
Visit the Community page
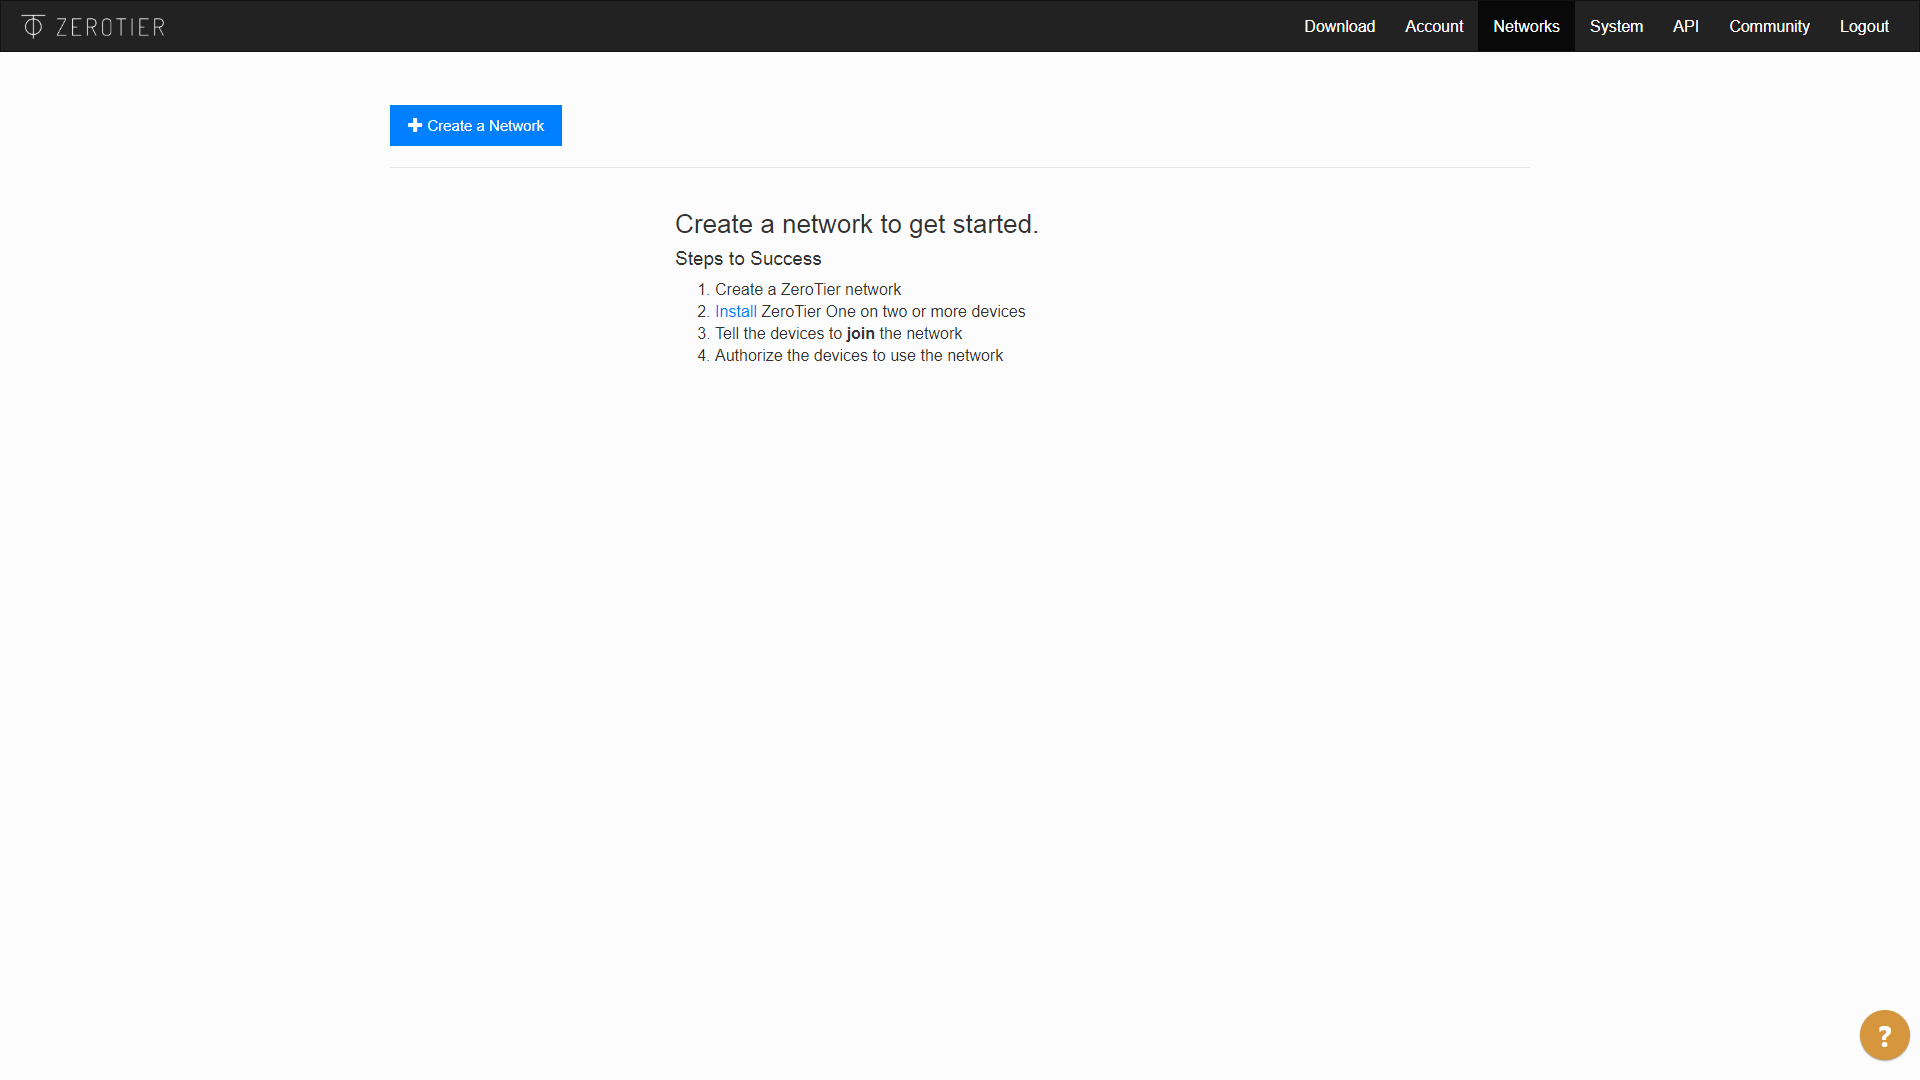pos(1769,26)
